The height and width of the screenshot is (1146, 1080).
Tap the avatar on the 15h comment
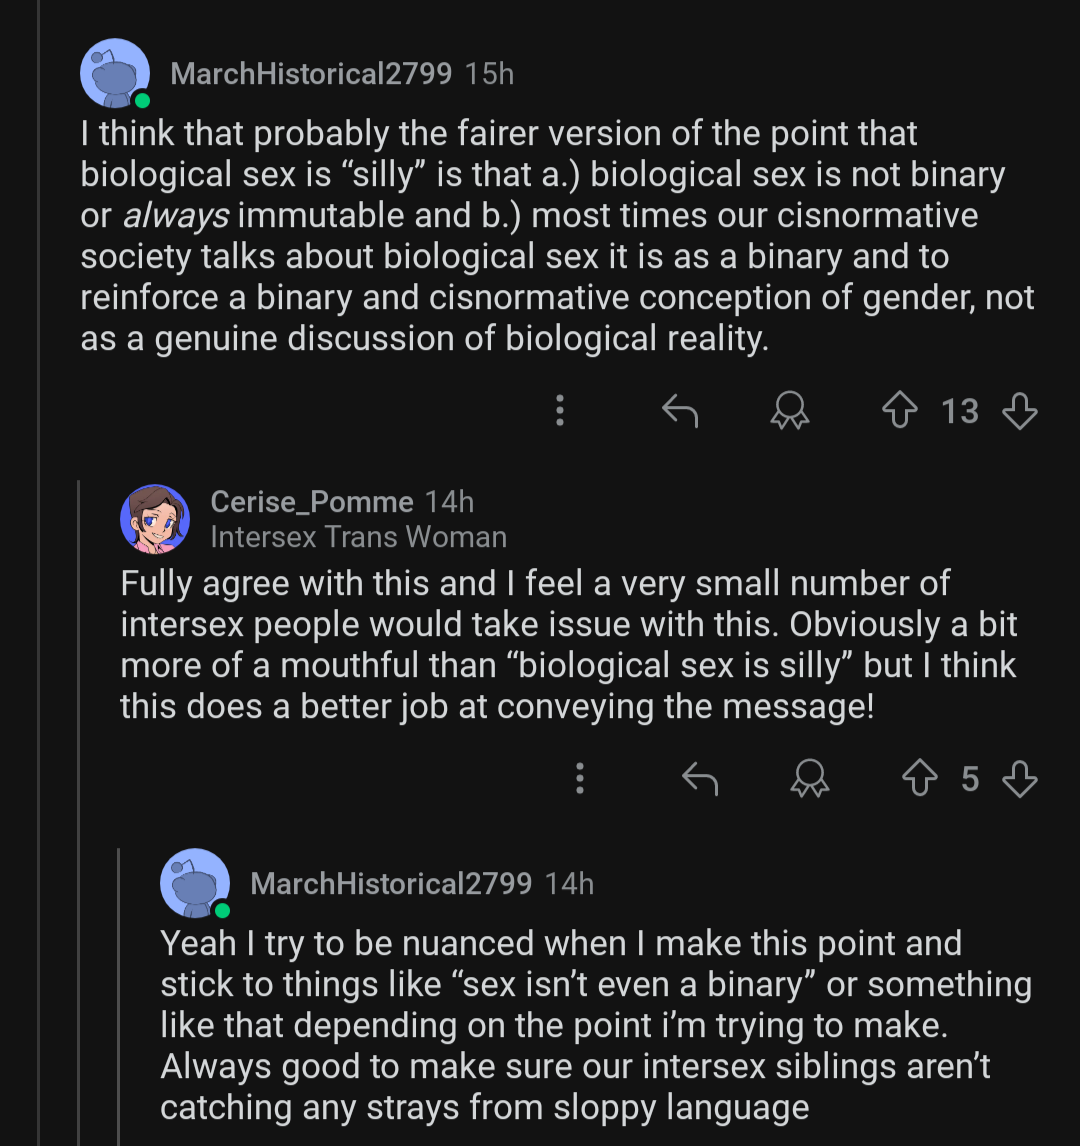point(115,74)
